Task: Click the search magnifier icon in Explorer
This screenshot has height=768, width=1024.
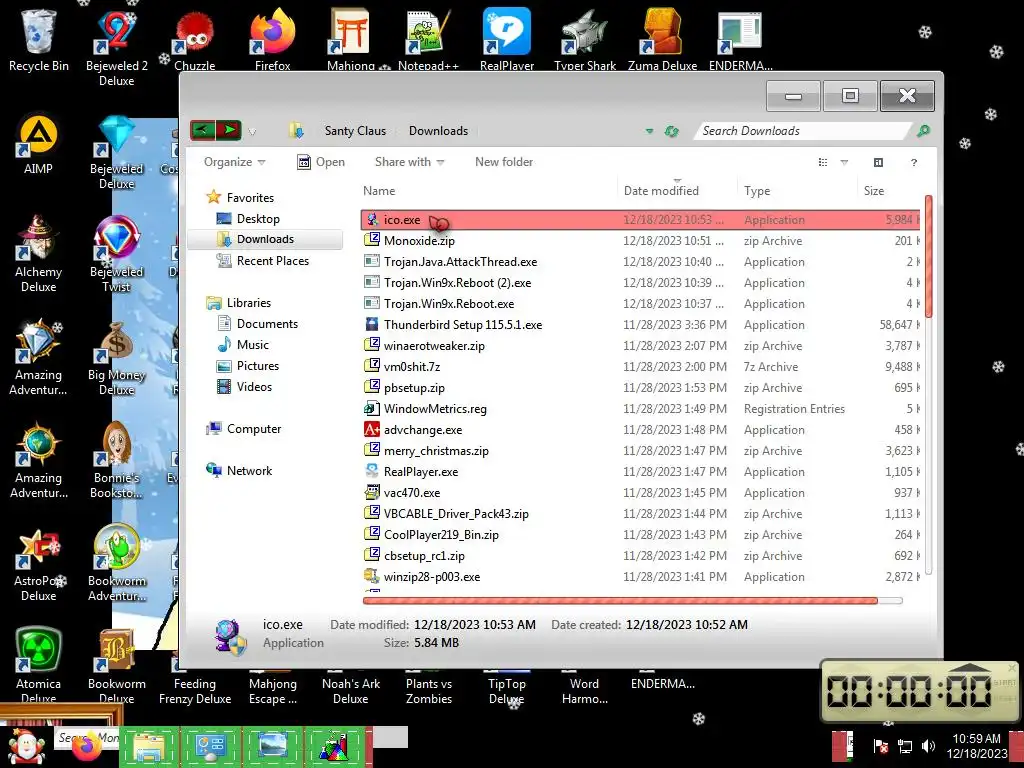Action: coord(923,131)
